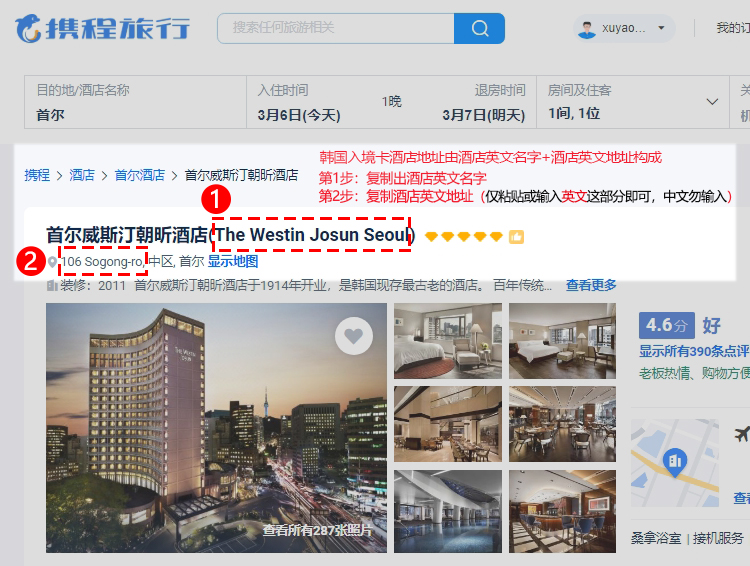This screenshot has height=566, width=750.
Task: Open the bedroom with lamp thumbnail
Action: (448, 341)
